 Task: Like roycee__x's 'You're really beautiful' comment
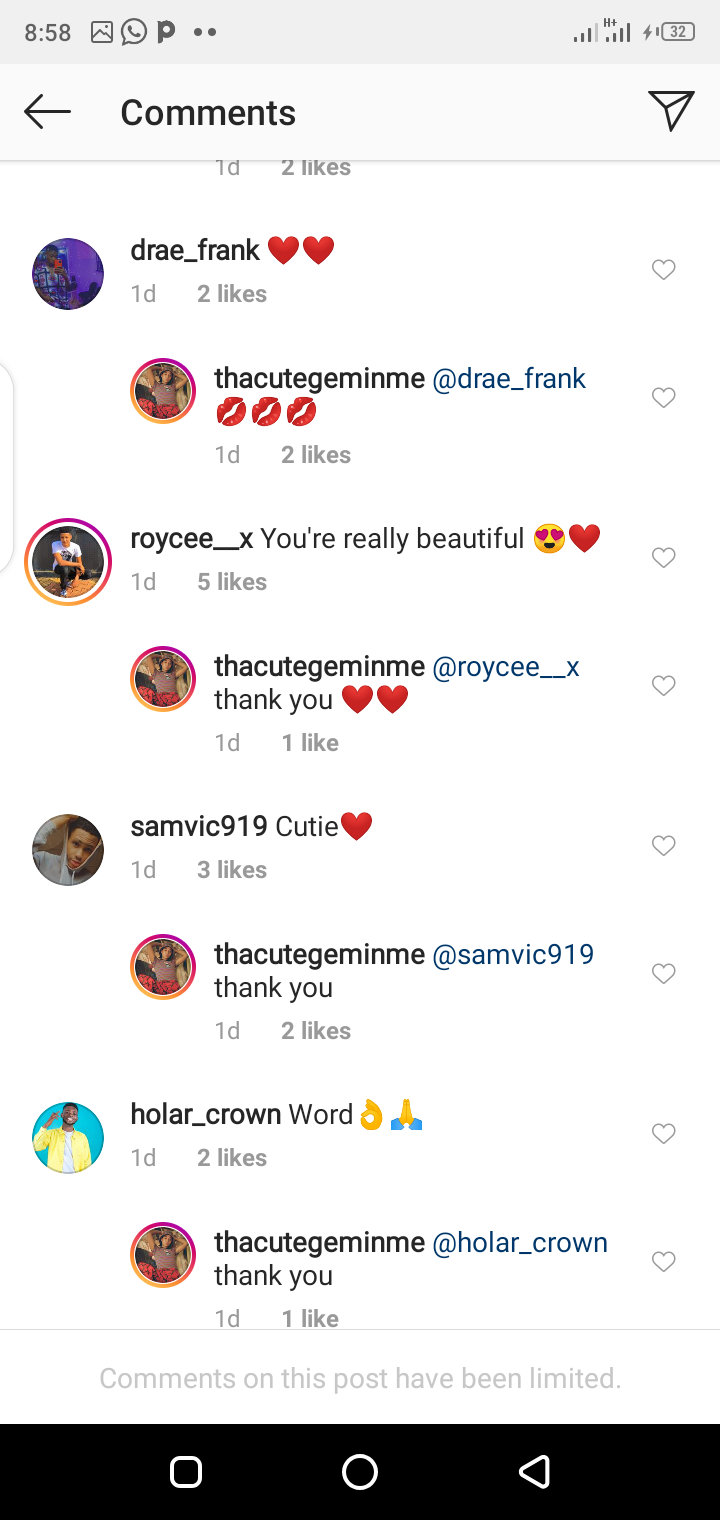pos(664,558)
